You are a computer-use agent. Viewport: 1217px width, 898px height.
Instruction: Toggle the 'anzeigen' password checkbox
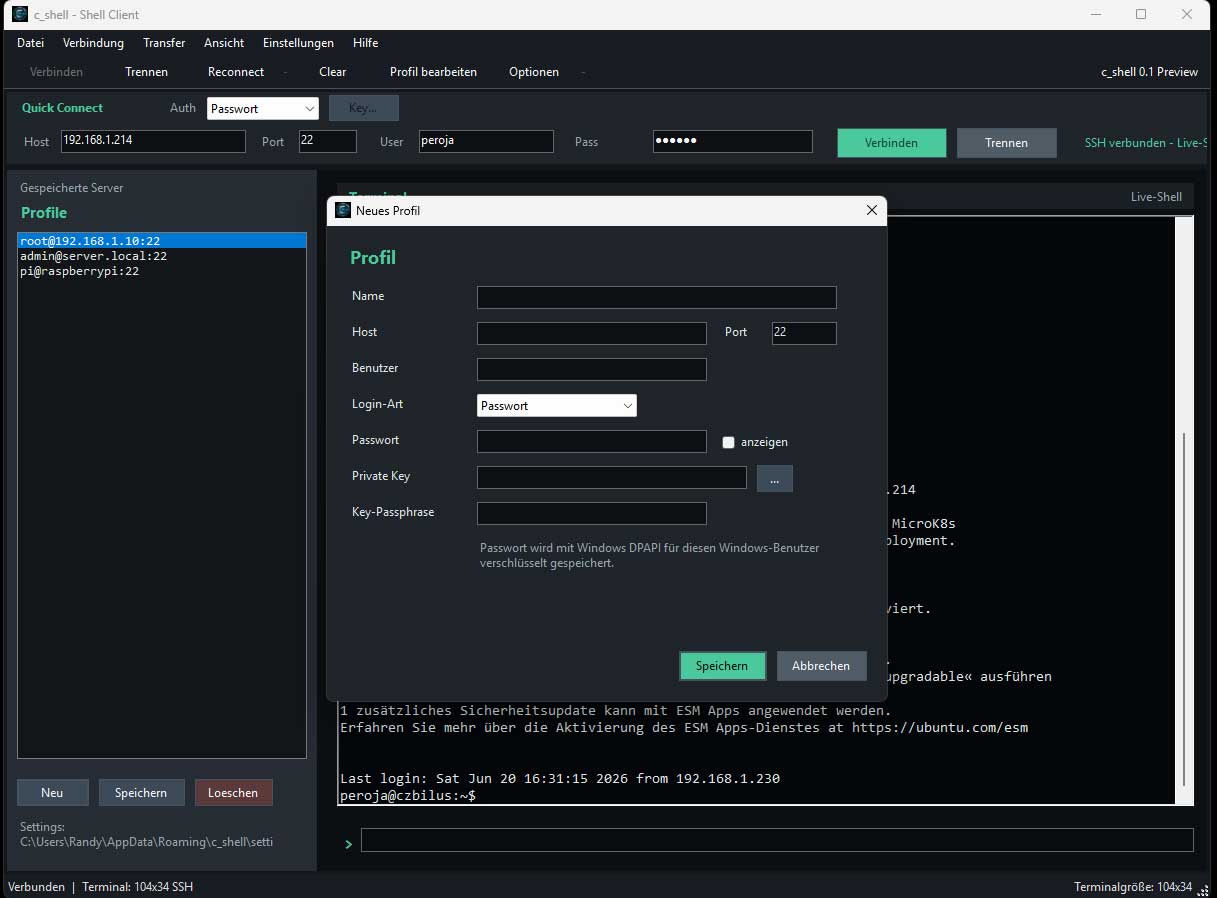[728, 442]
